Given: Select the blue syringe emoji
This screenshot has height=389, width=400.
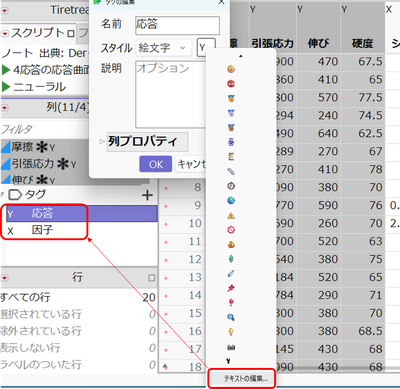Looking at the screenshot, I should [x=231, y=274].
